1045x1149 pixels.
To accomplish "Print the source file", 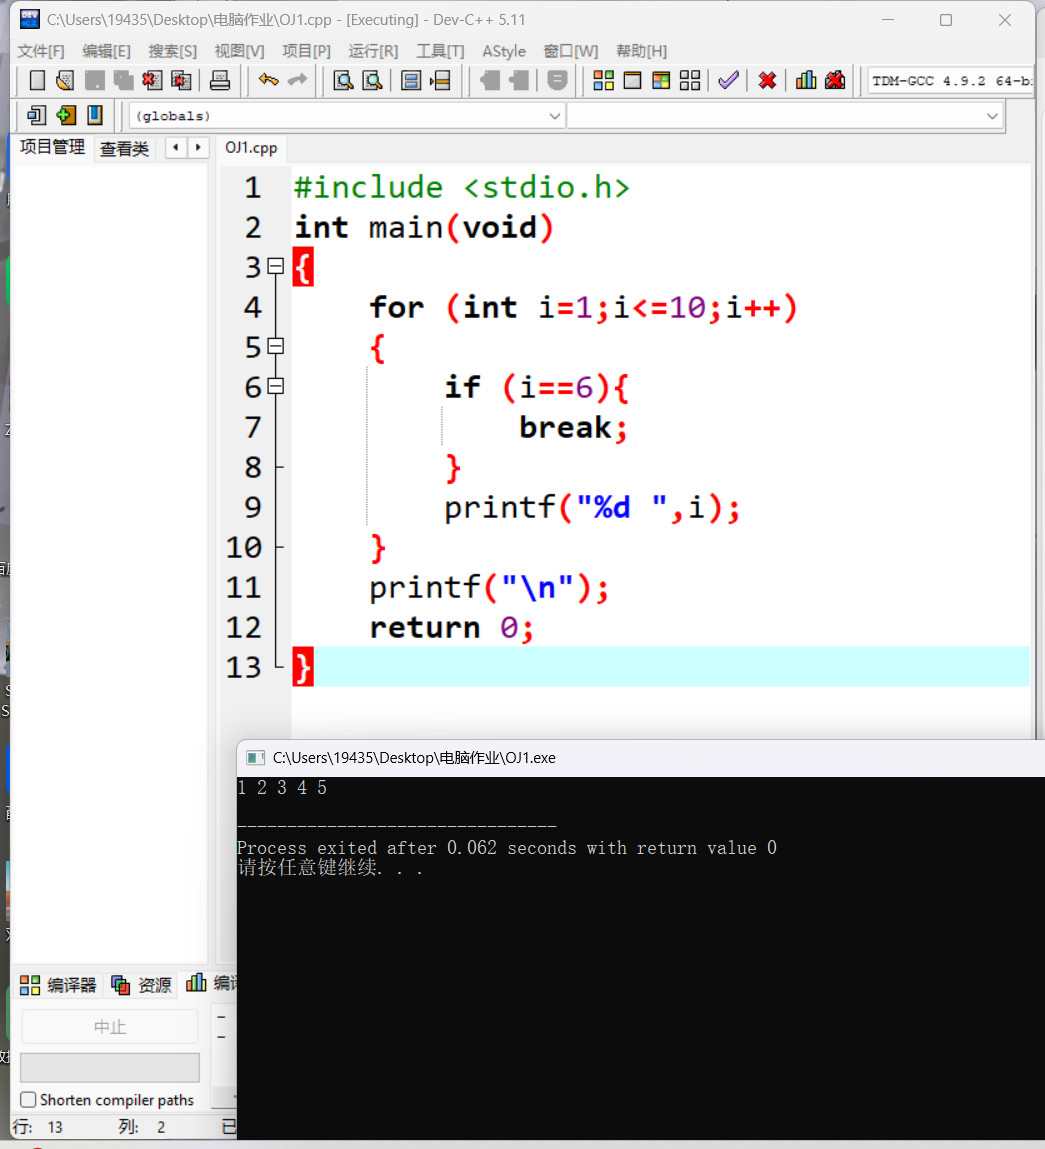I will pos(220,81).
